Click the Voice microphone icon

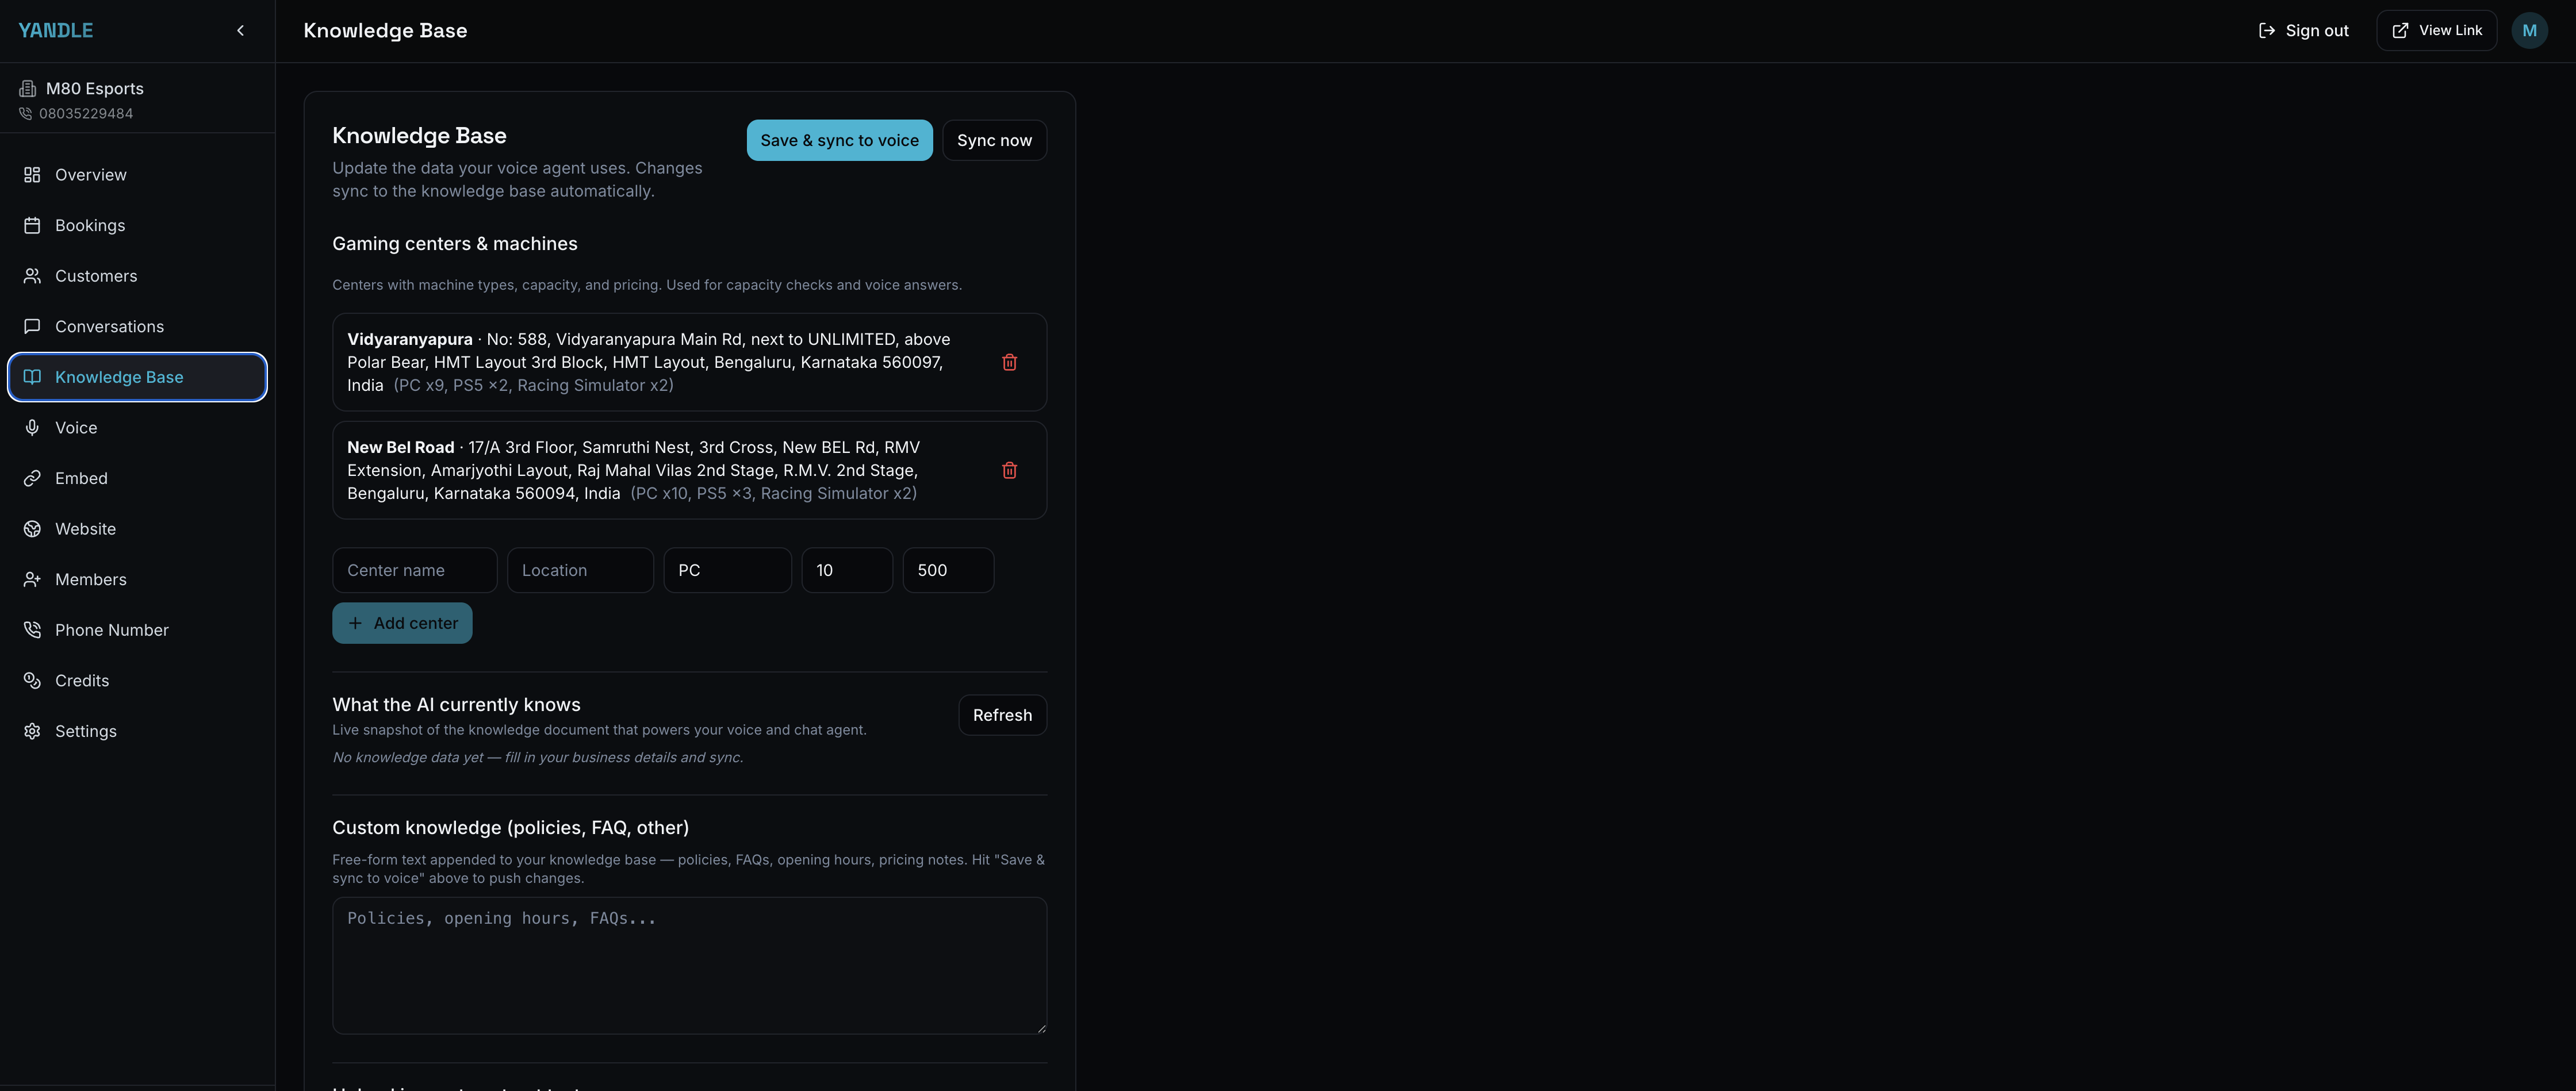point(32,428)
